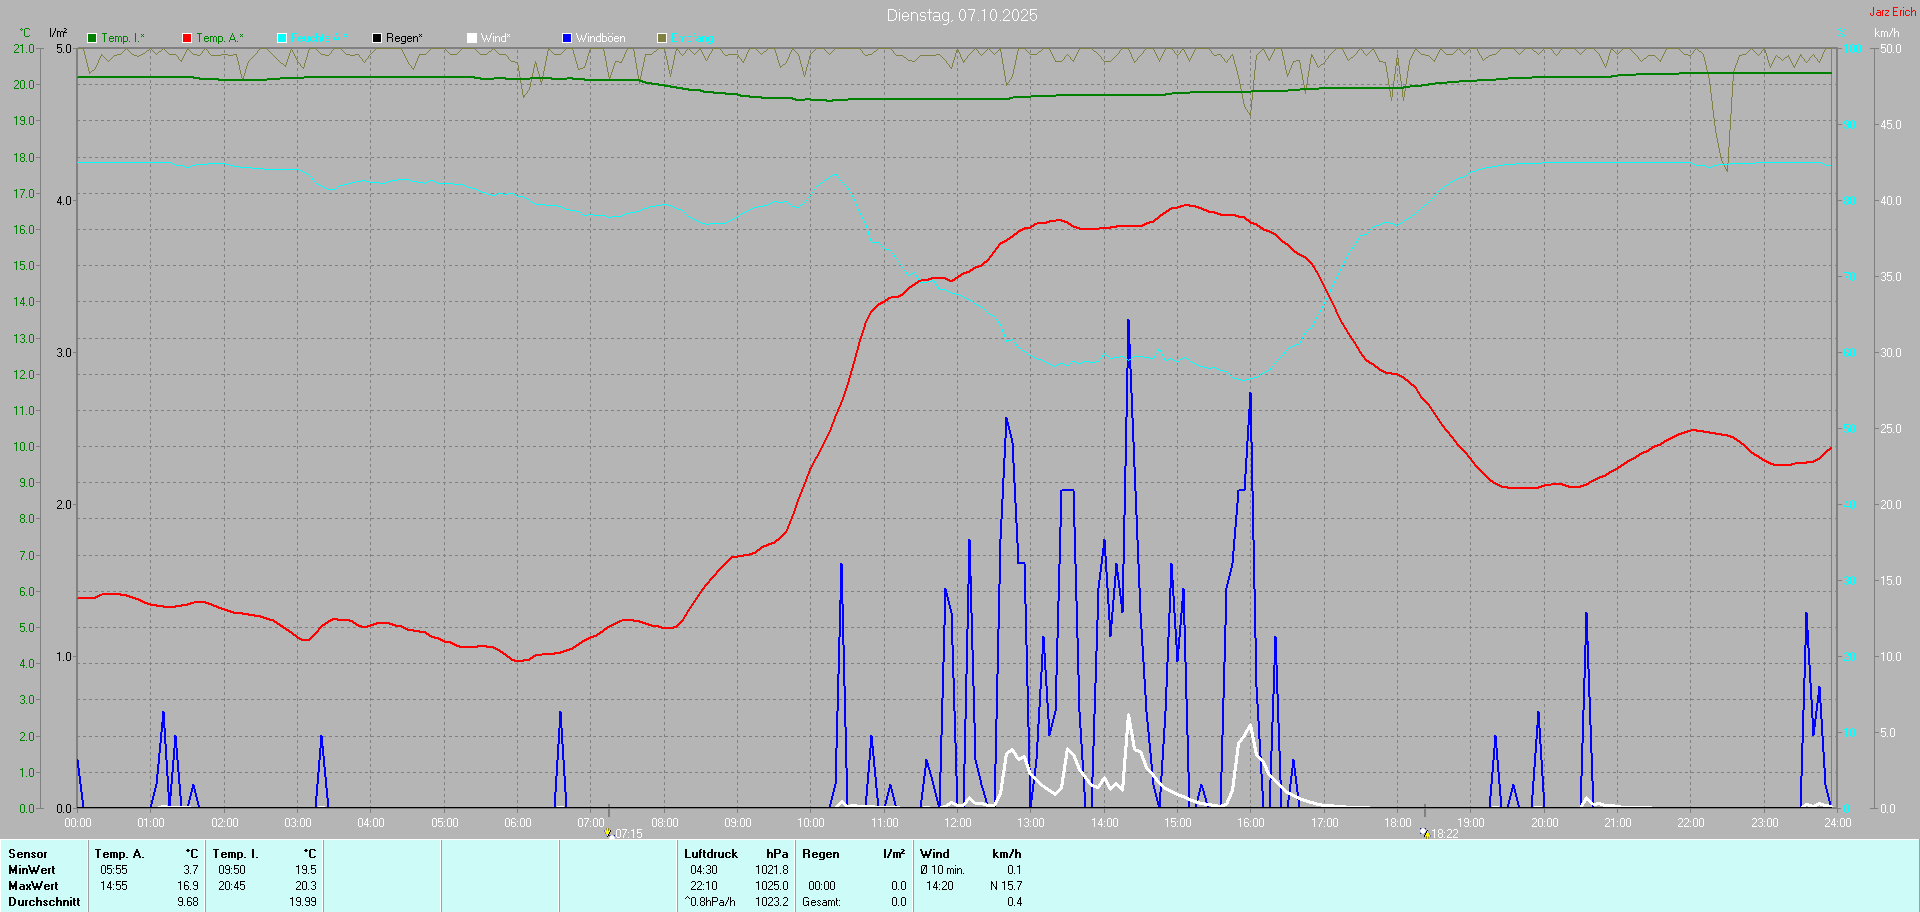Click the cyan Feuchte A. legend square
Screen dimensions: 1920x912
[282, 38]
